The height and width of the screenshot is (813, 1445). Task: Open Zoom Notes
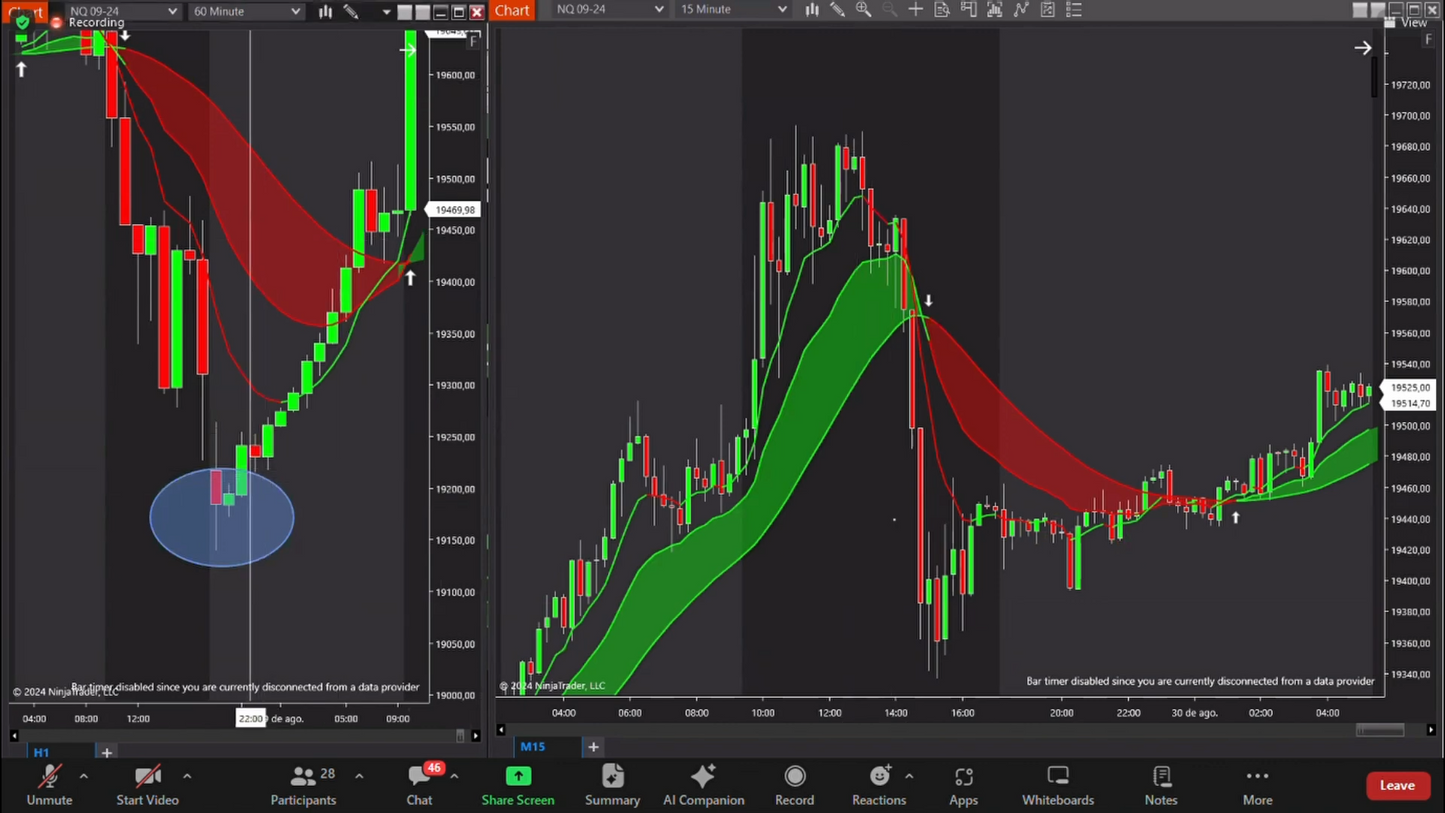[x=1161, y=785]
